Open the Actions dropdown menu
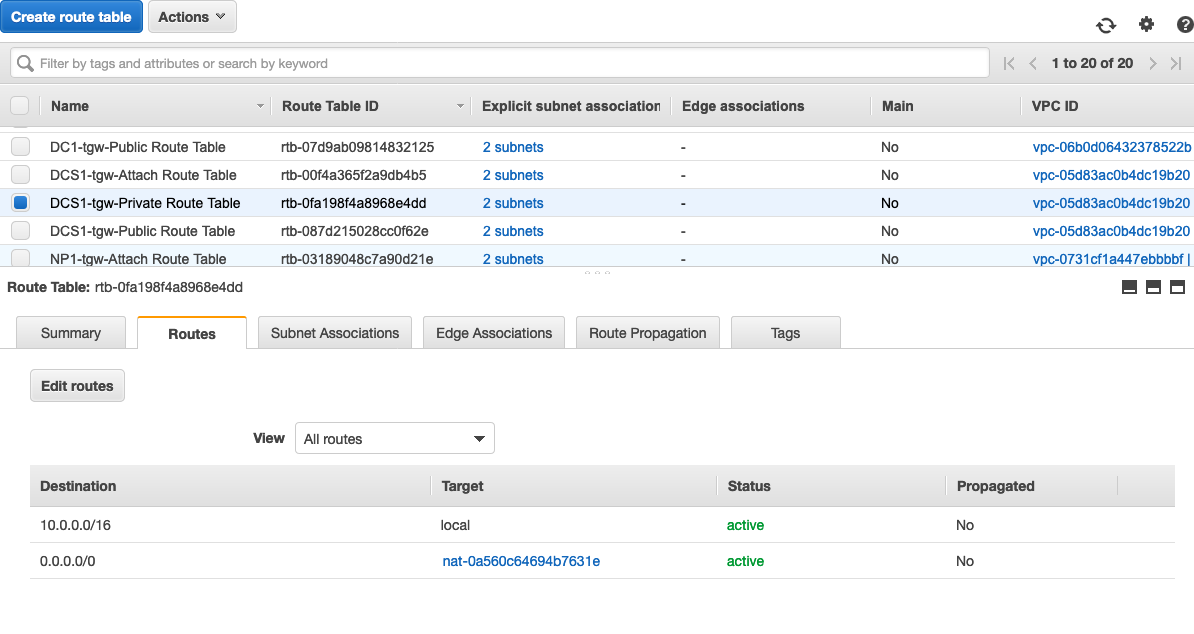The image size is (1194, 634). coord(192,17)
